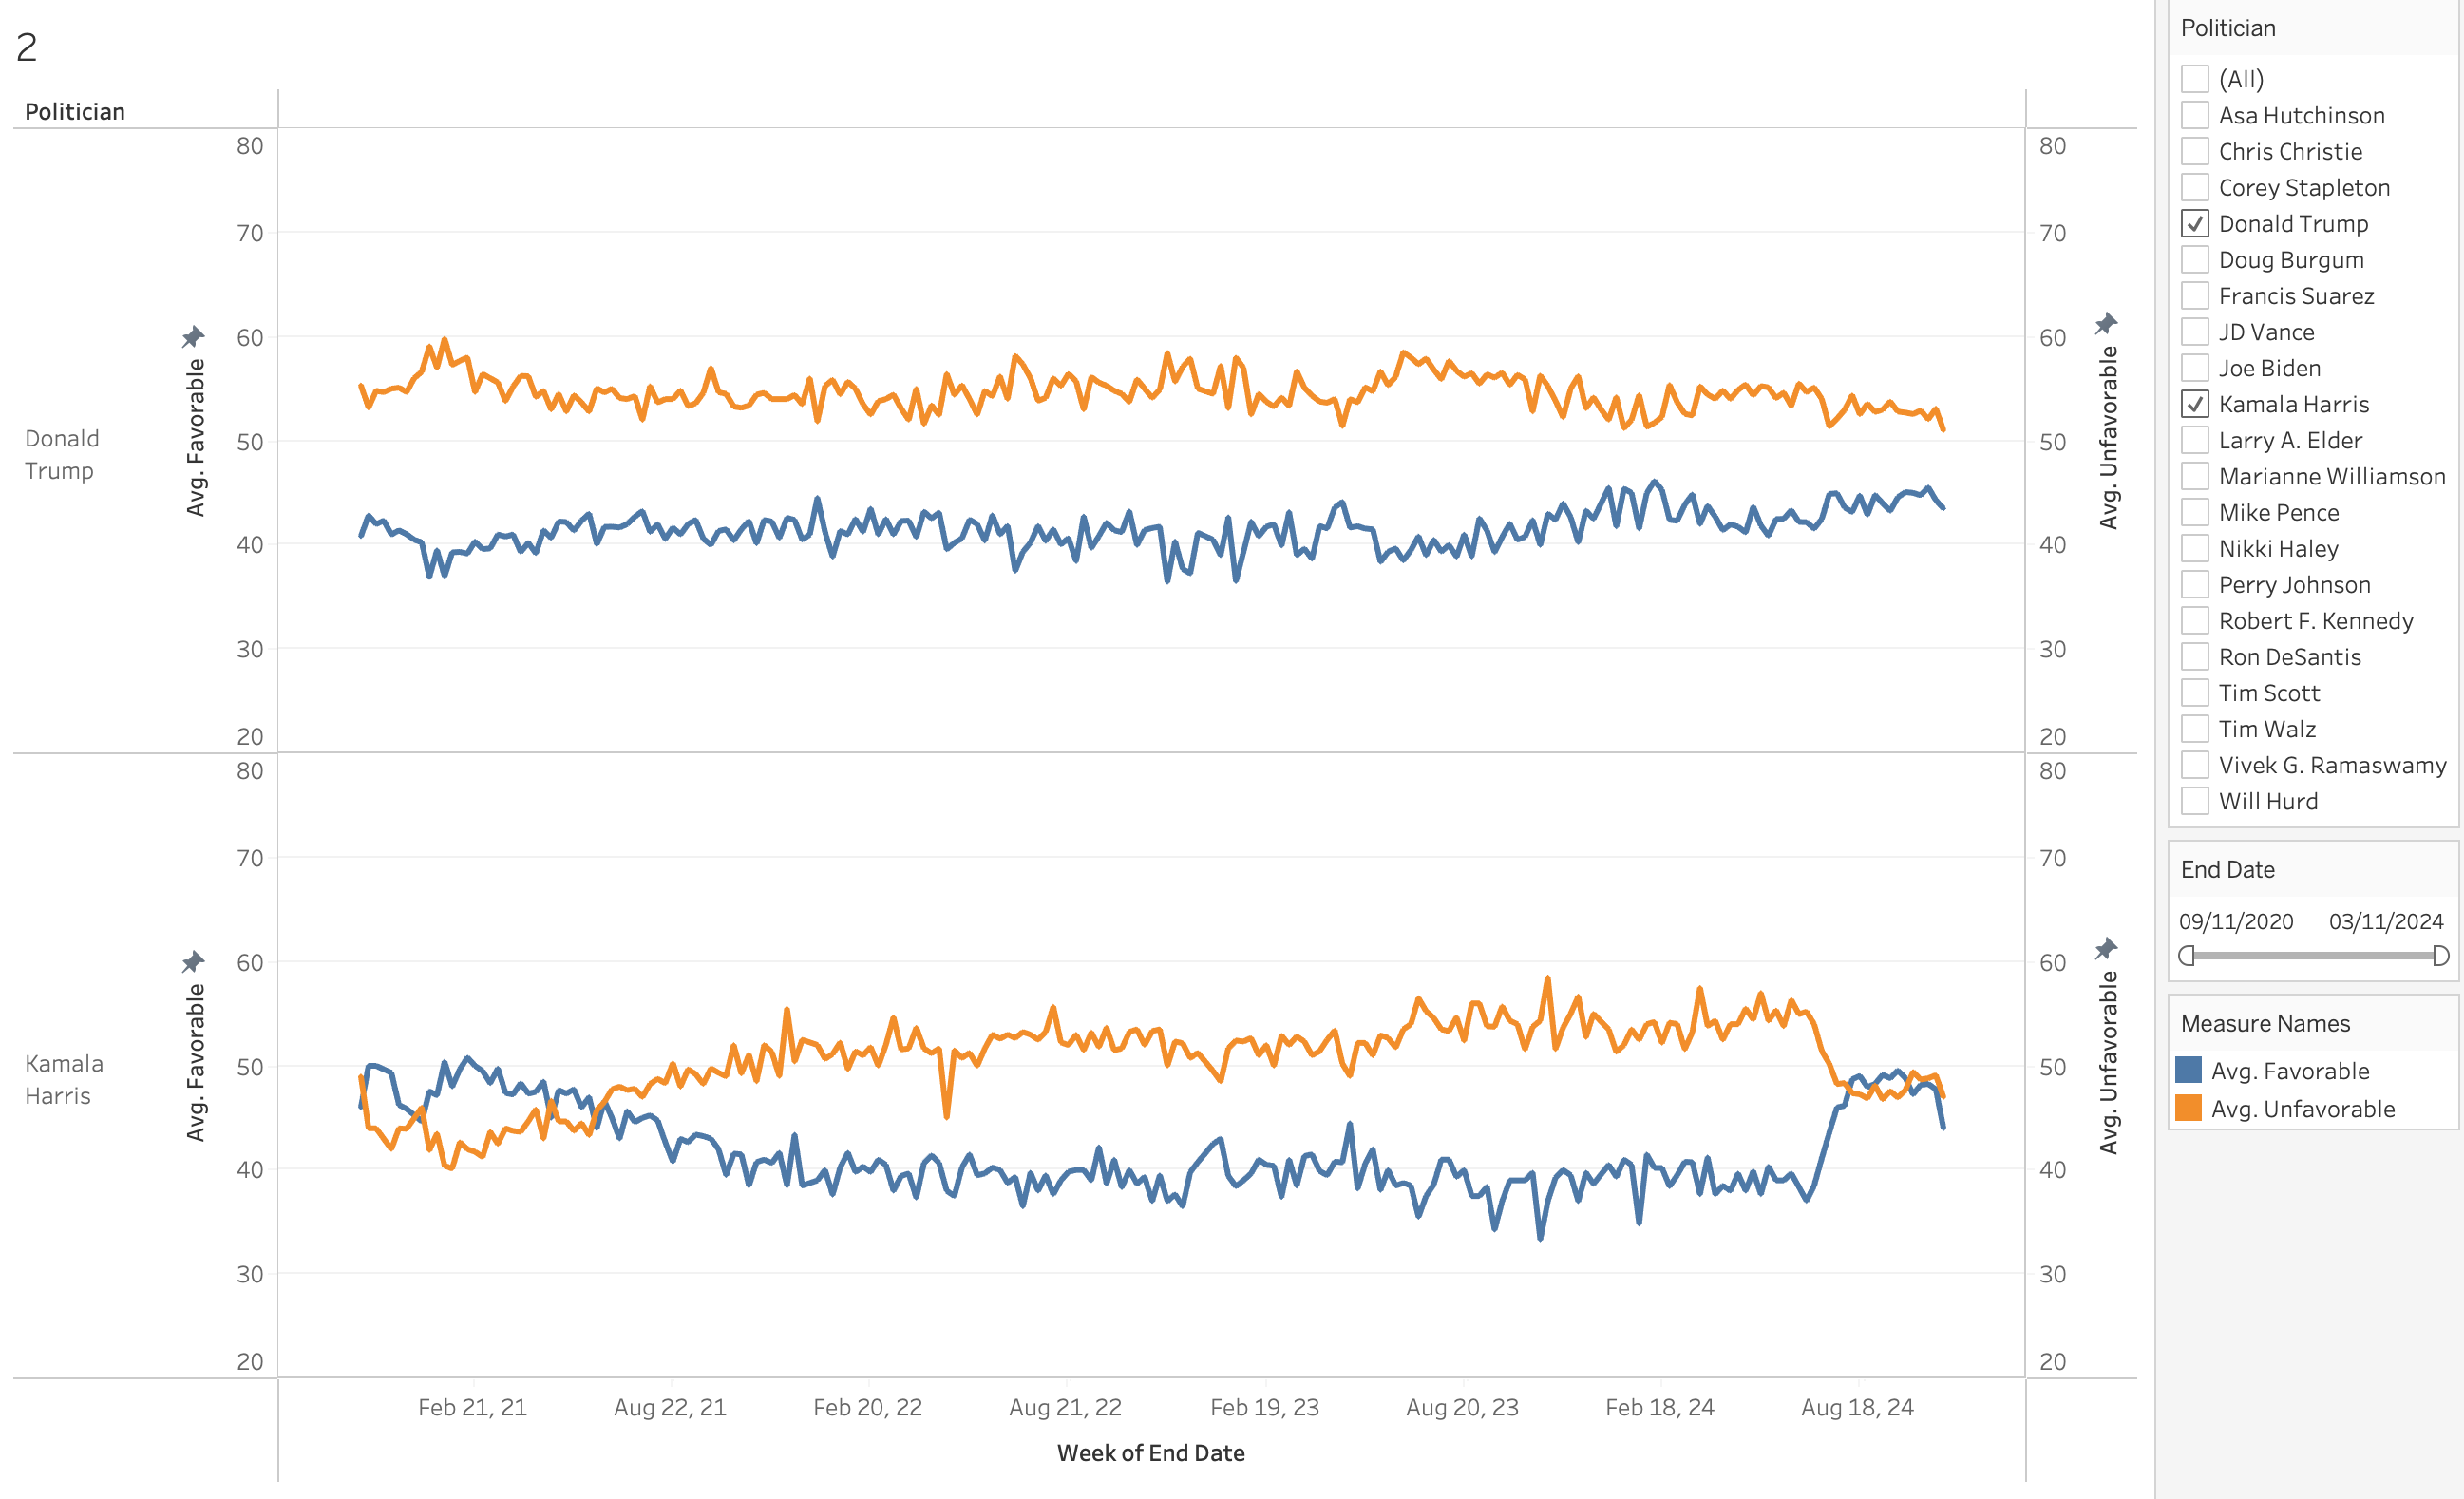Image resolution: width=2464 pixels, height=1499 pixels.
Task: Click pin icon on Trump's Avg. Favorable axis
Action: [193, 336]
